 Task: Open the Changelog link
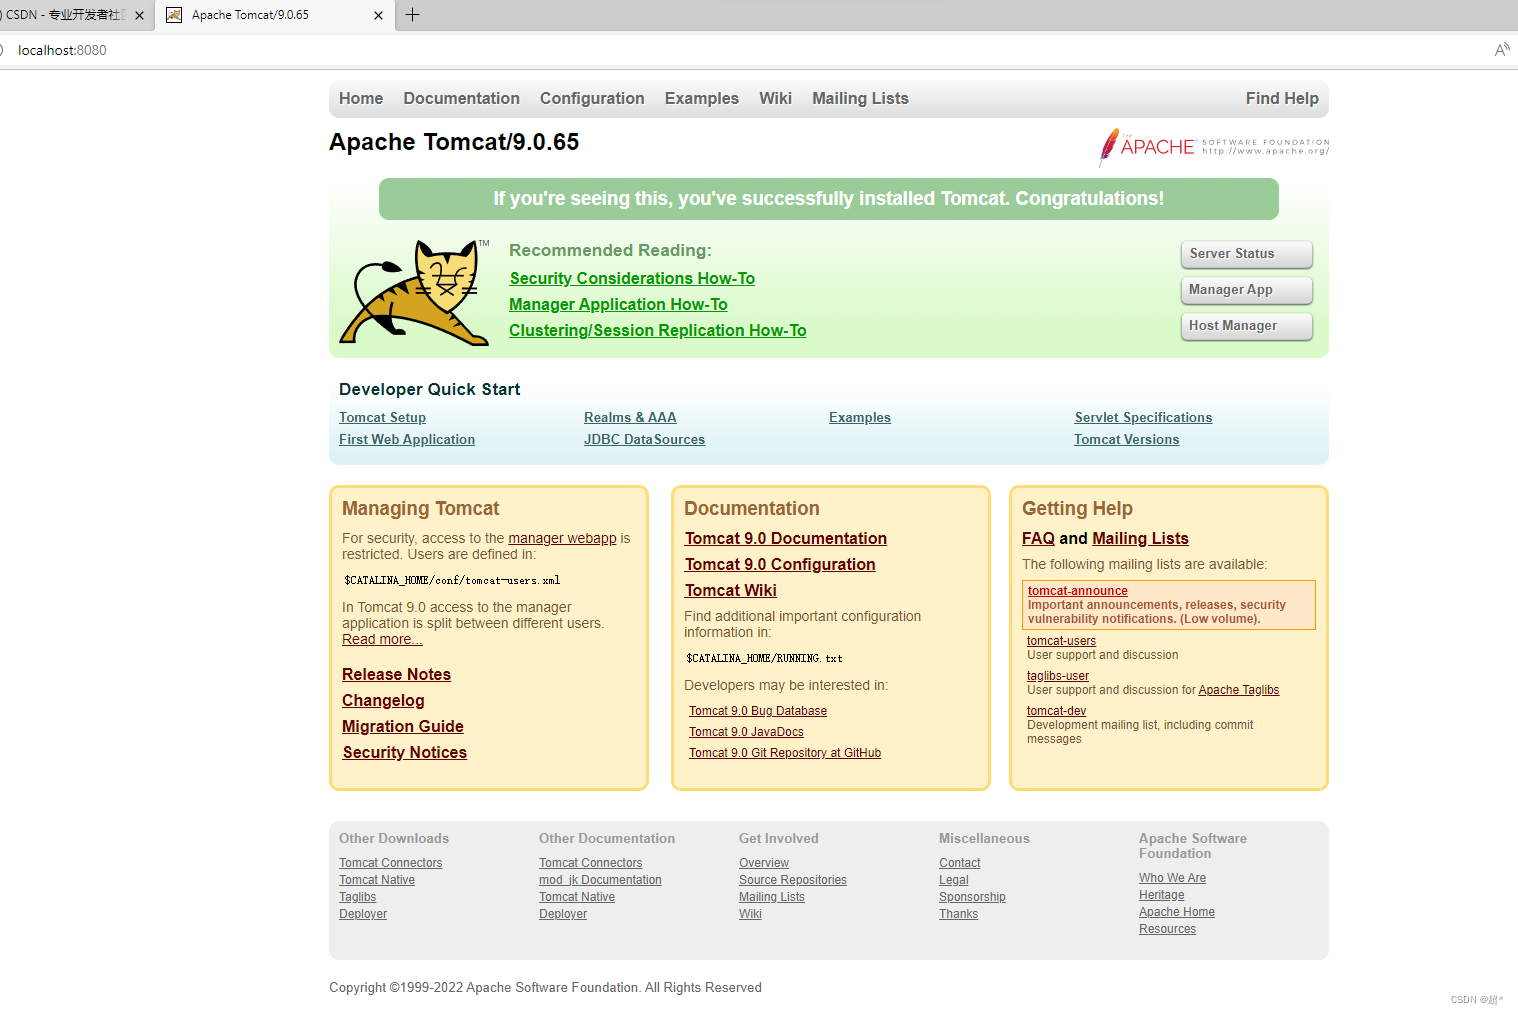[x=383, y=700]
